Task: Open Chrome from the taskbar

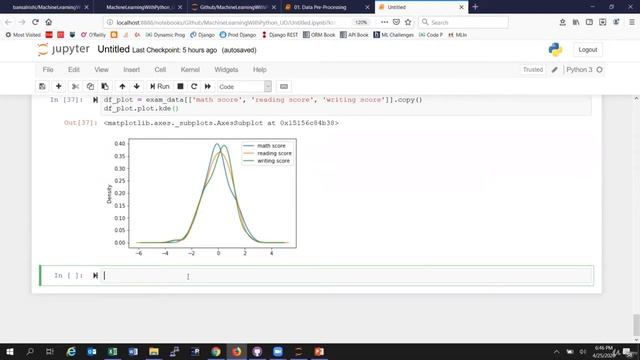Action: (216, 351)
